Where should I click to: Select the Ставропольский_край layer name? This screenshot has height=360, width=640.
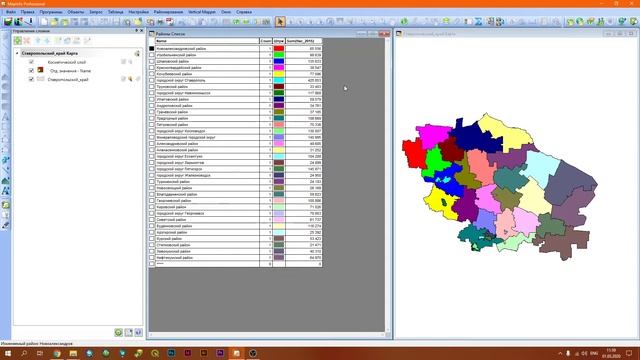tap(68, 79)
